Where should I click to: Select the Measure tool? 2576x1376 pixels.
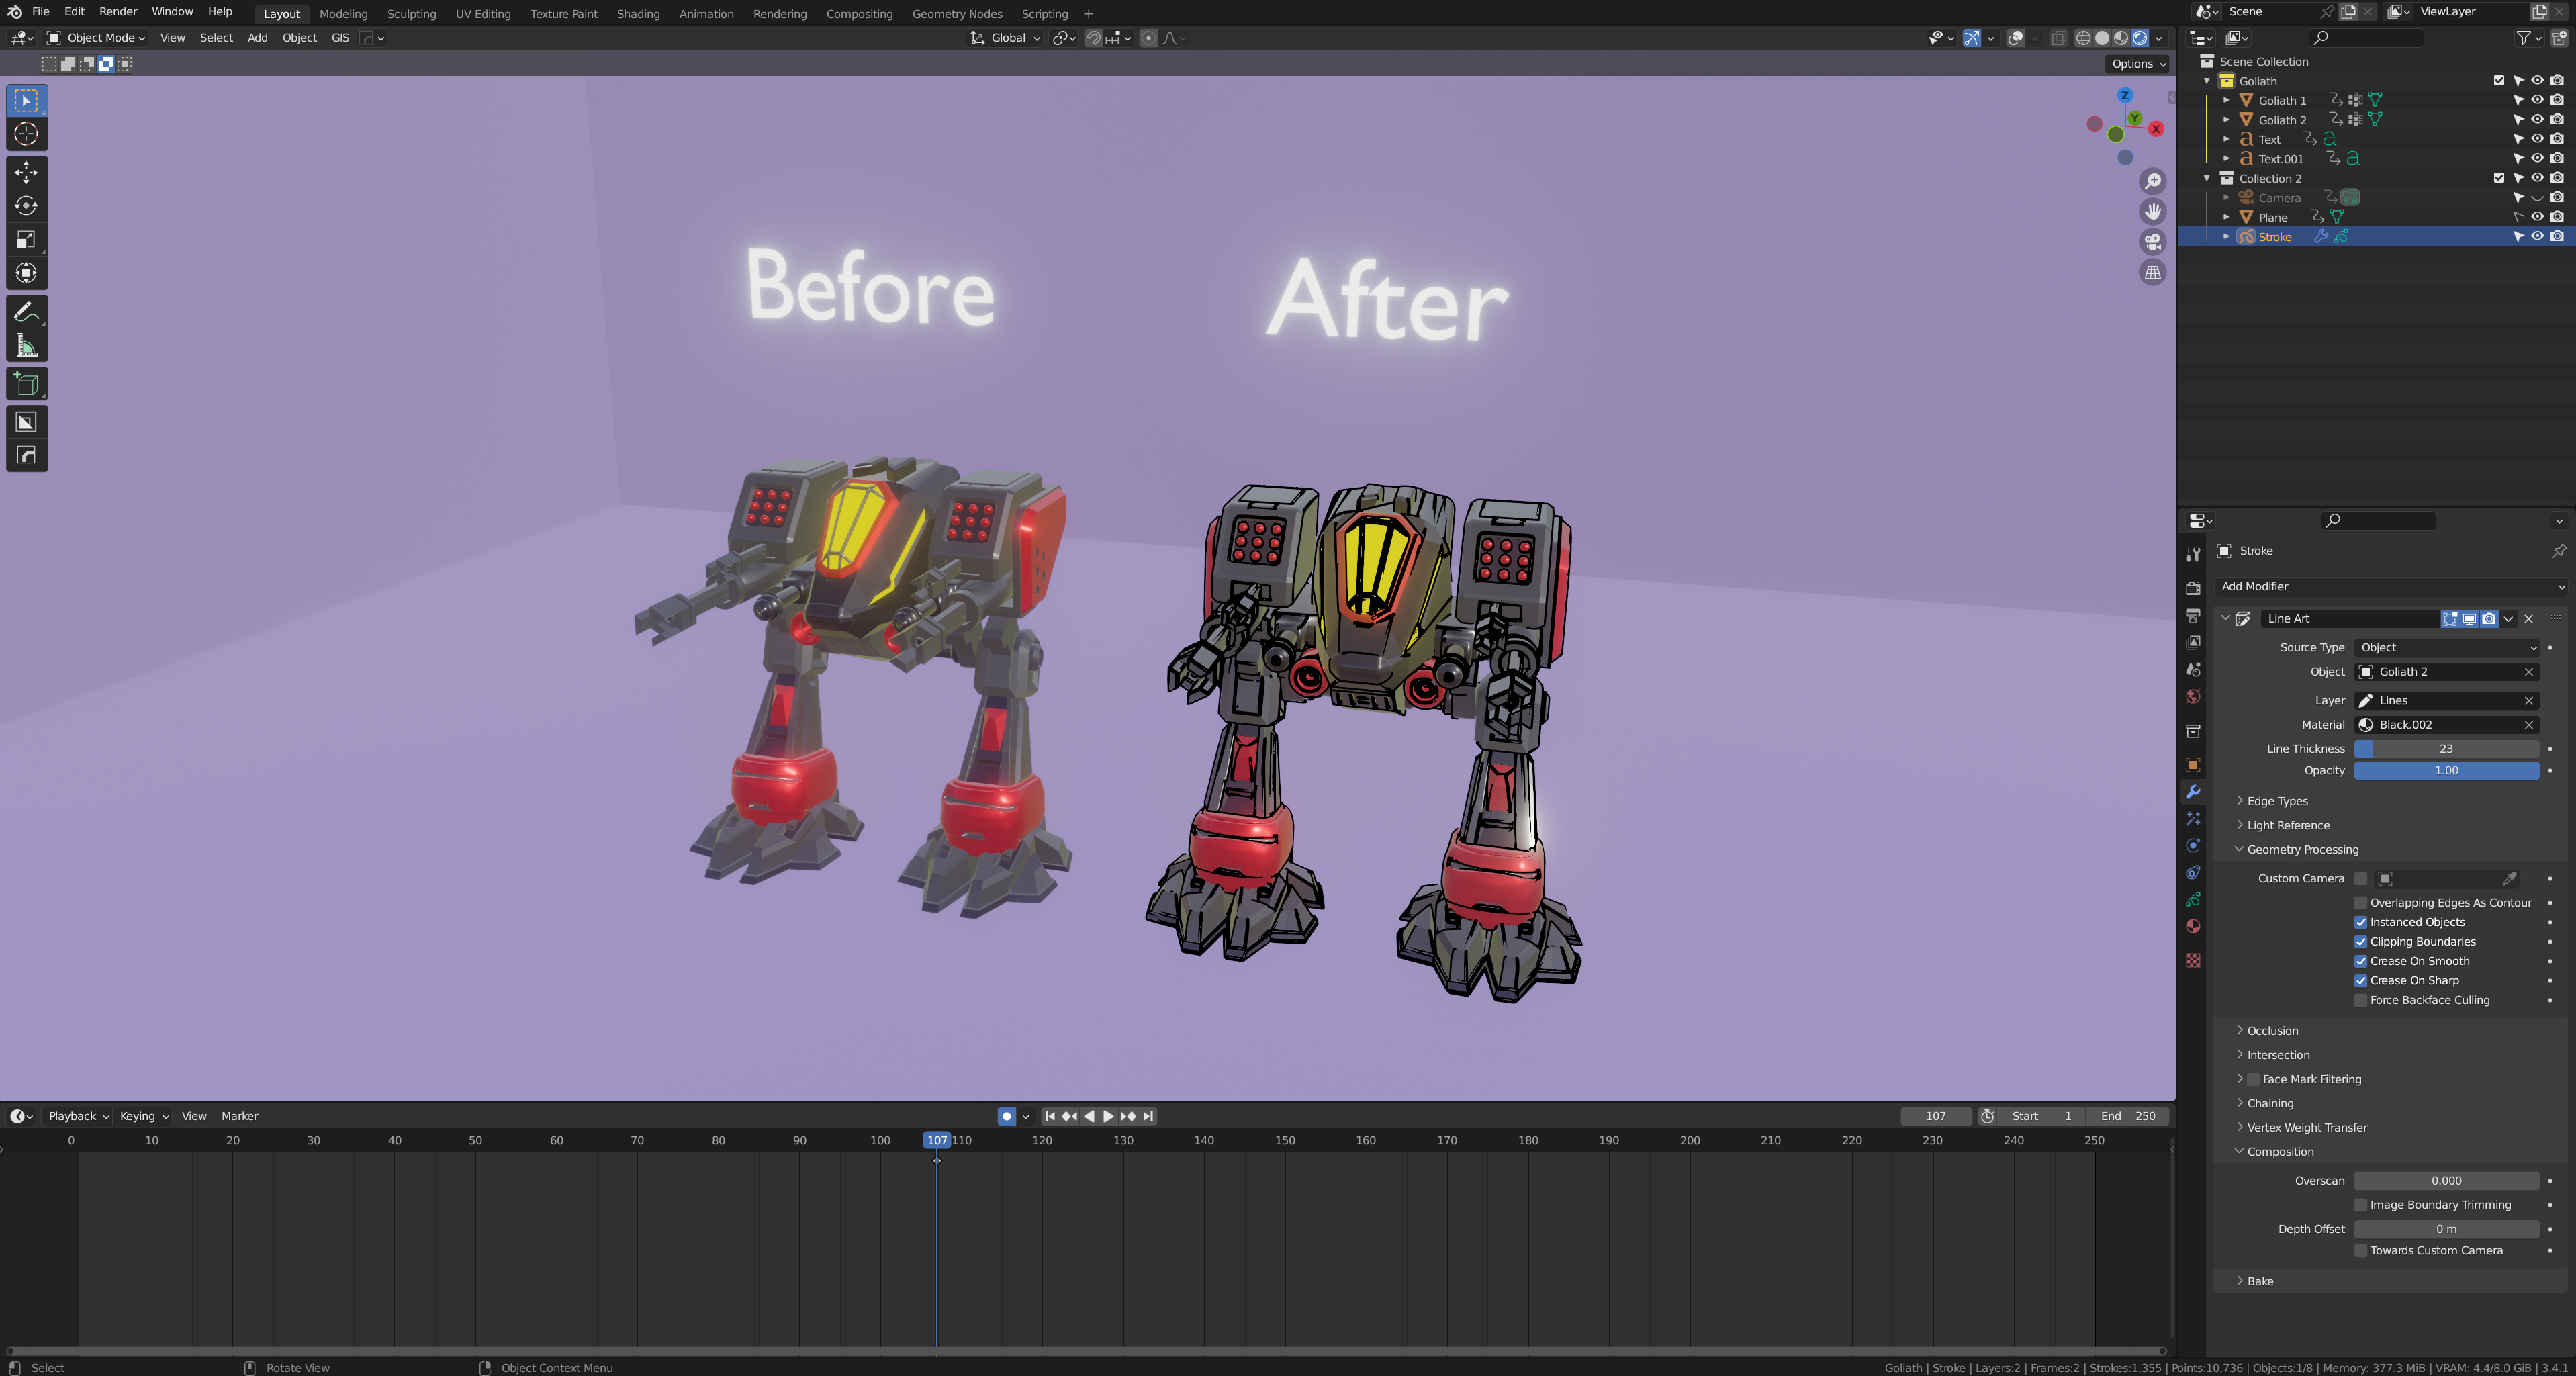click(27, 346)
